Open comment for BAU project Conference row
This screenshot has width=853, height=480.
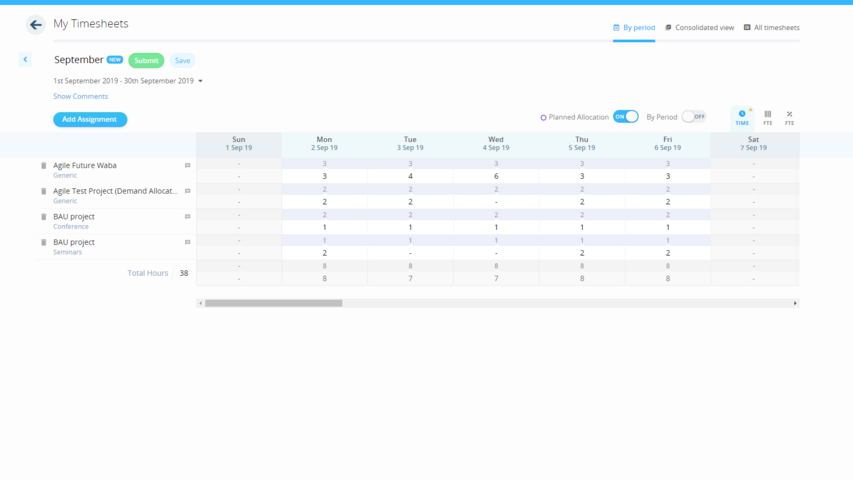(187, 217)
